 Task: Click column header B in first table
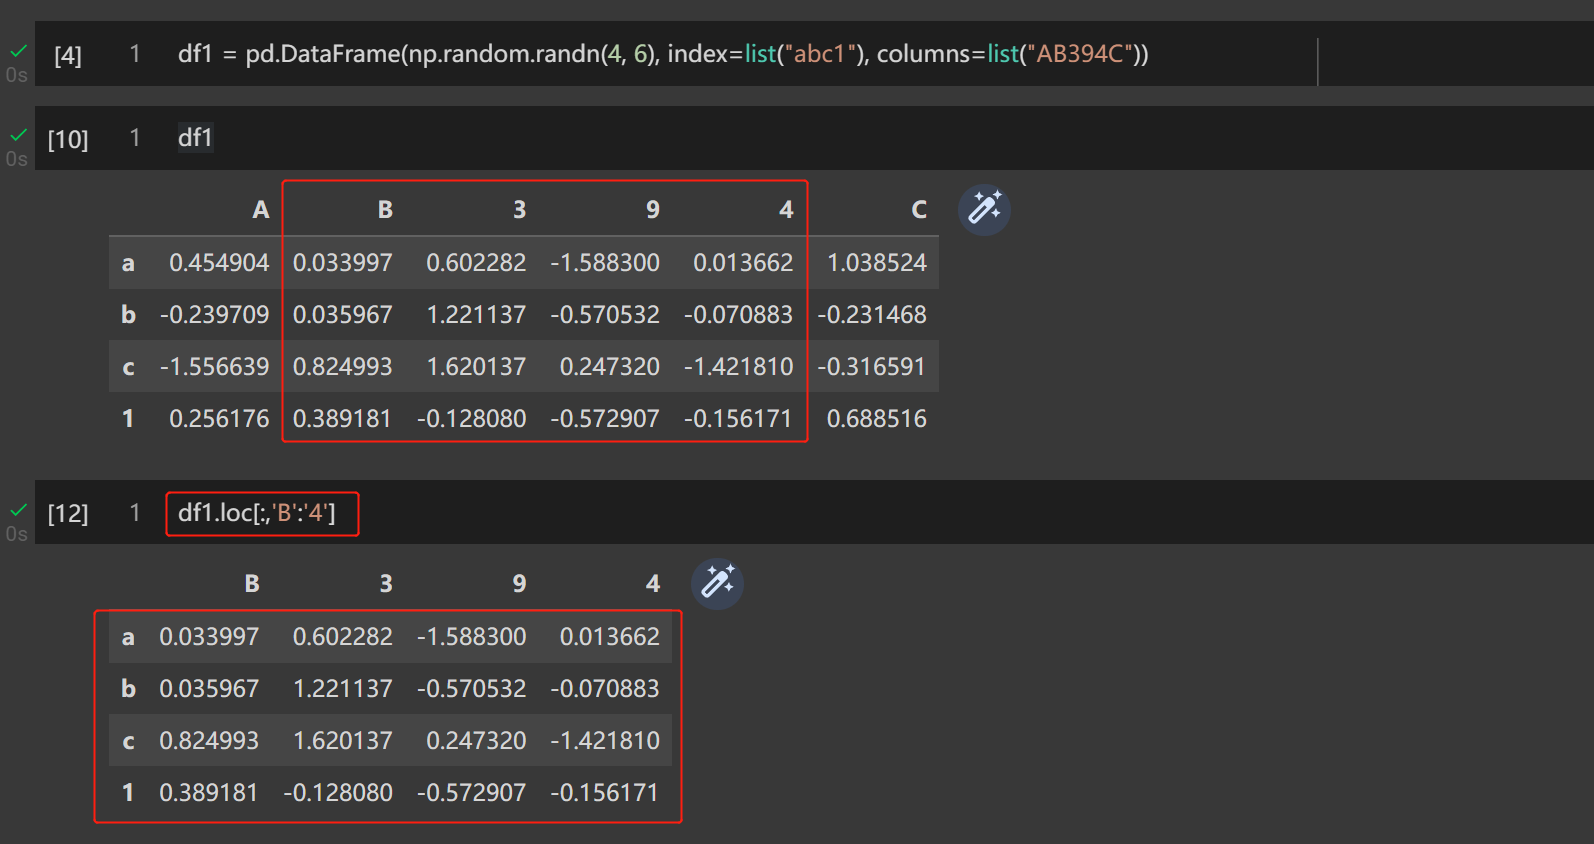385,210
